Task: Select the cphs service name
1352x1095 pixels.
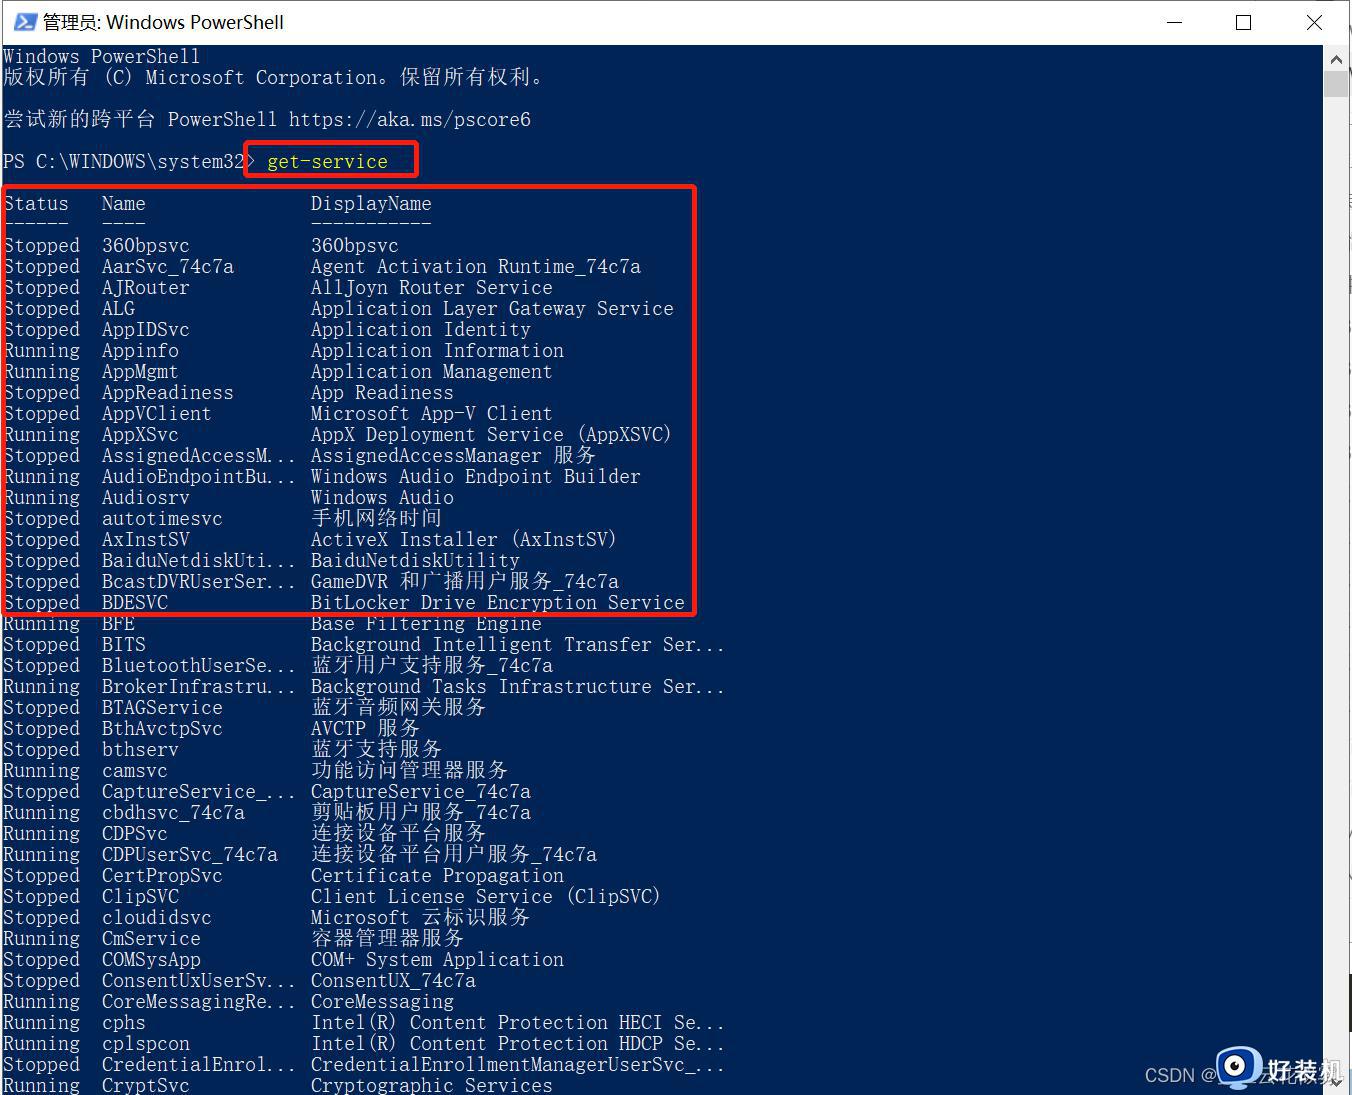Action: click(124, 1023)
